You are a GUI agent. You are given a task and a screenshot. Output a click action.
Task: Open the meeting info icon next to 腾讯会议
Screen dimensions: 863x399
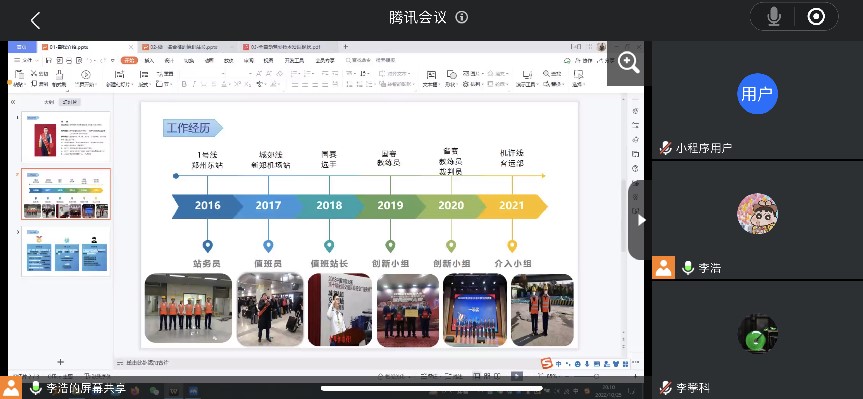tap(462, 18)
